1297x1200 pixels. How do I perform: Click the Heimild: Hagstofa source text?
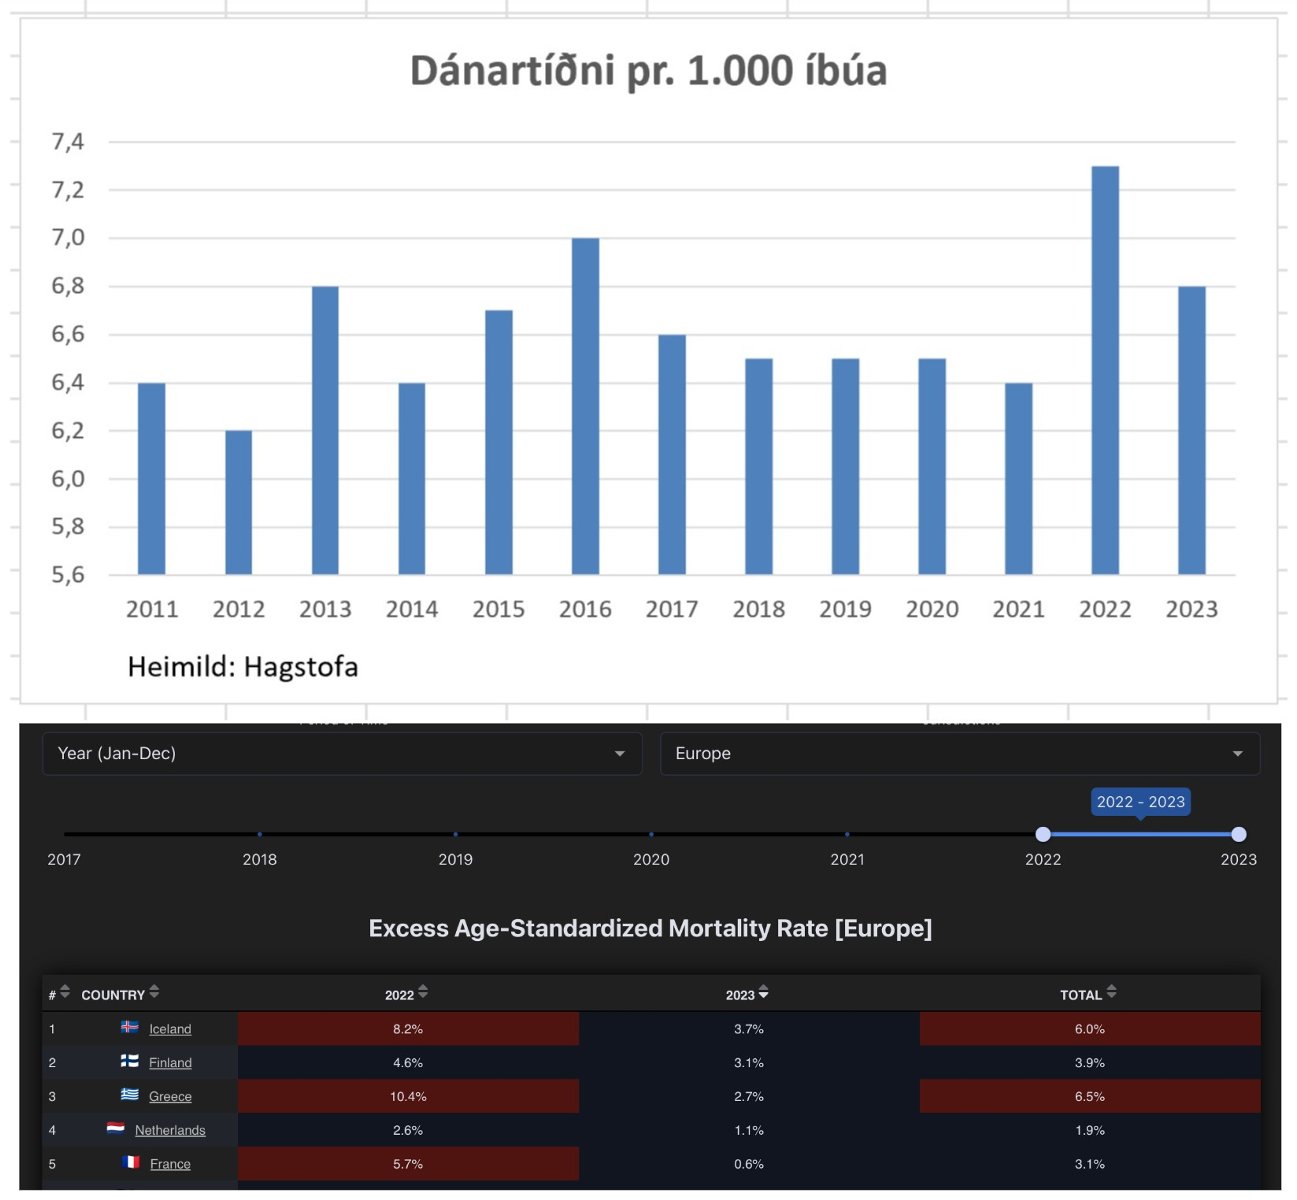243,667
